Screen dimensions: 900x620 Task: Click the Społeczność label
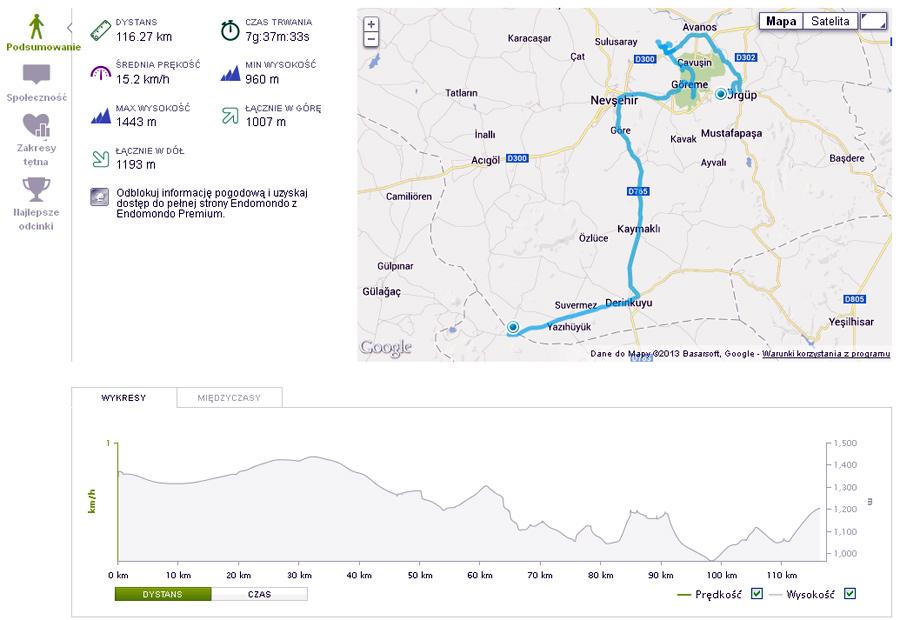pyautogui.click(x=37, y=98)
